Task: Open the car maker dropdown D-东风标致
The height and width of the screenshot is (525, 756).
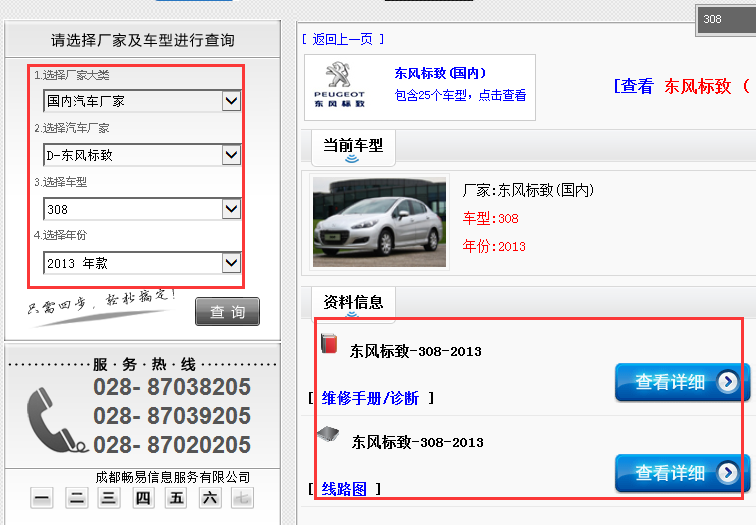Action: tap(142, 155)
